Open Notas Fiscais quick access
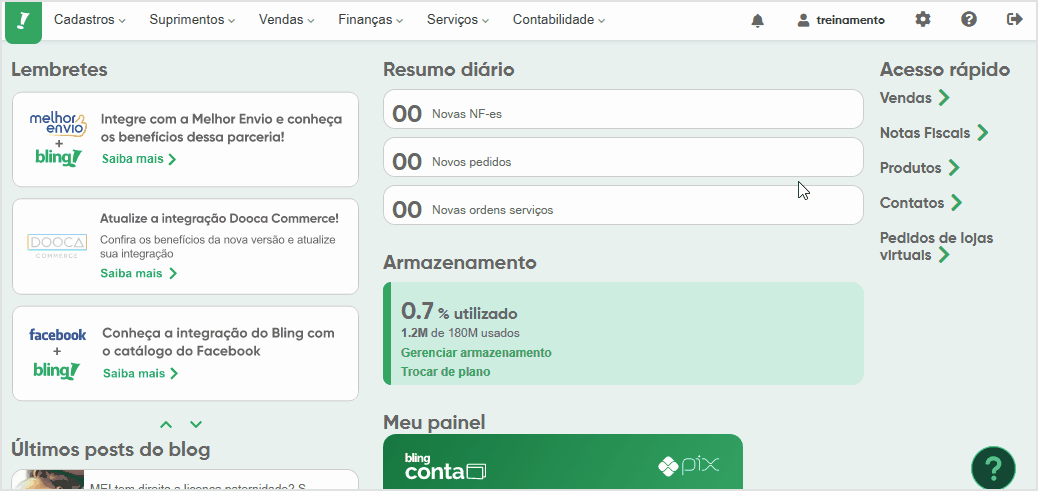1038x491 pixels. coord(933,133)
